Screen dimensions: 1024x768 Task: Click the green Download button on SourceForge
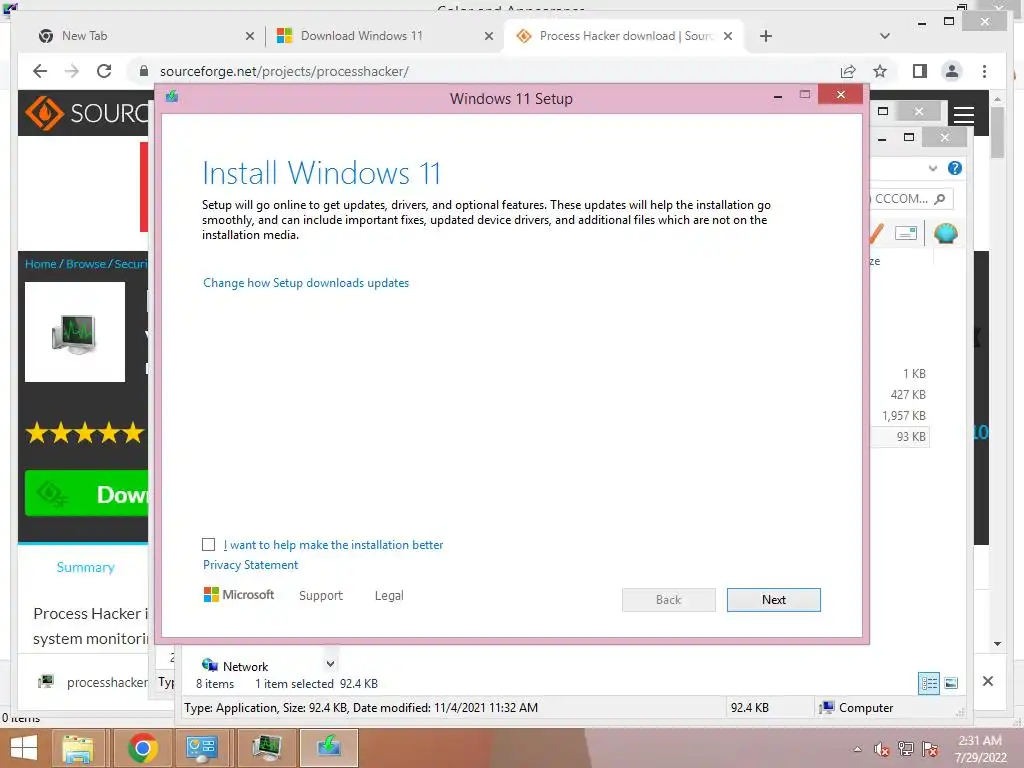pyautogui.click(x=87, y=494)
